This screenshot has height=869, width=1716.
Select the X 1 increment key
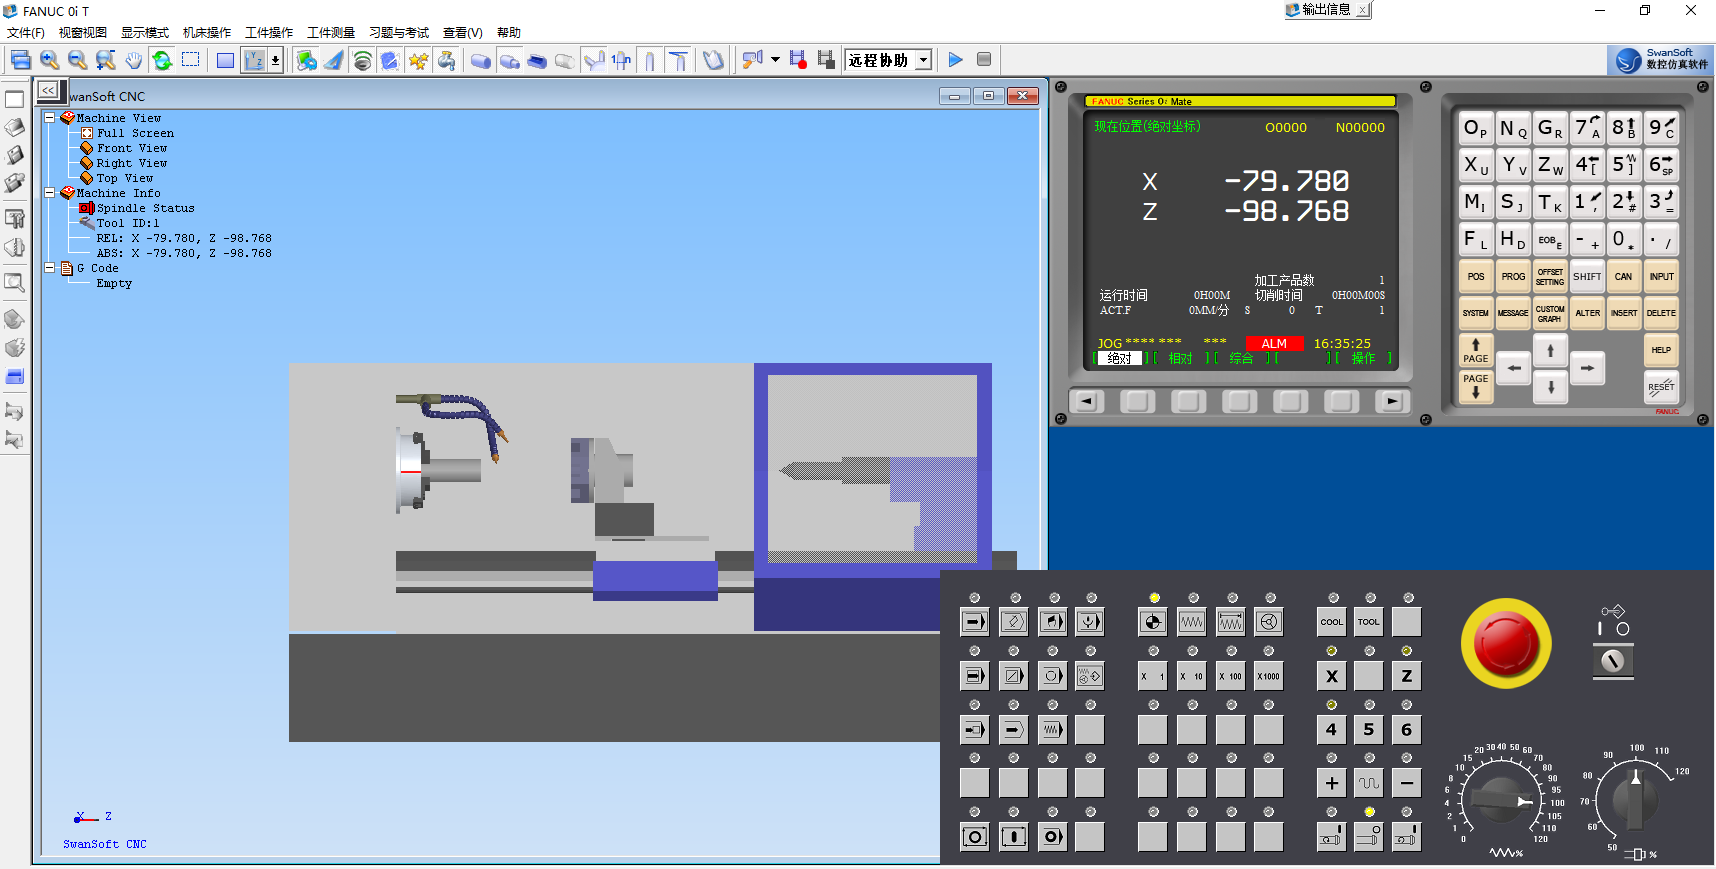click(x=1152, y=676)
